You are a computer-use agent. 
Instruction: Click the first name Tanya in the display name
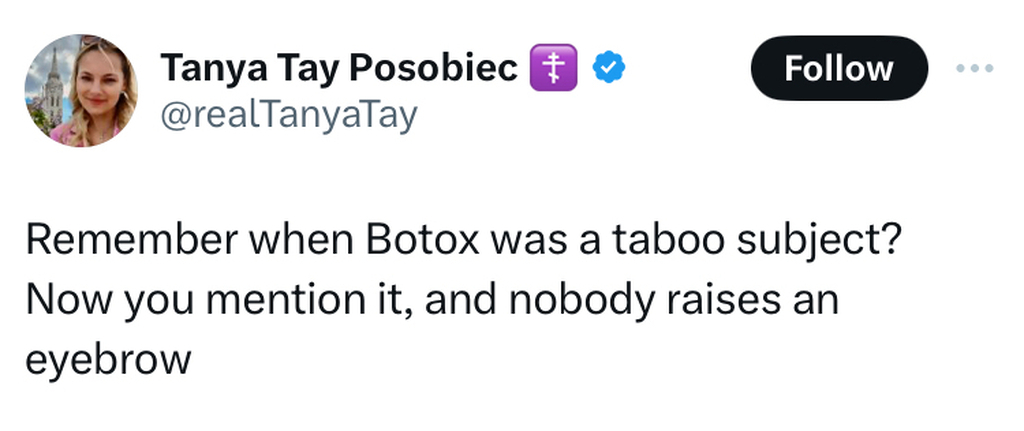[x=213, y=69]
